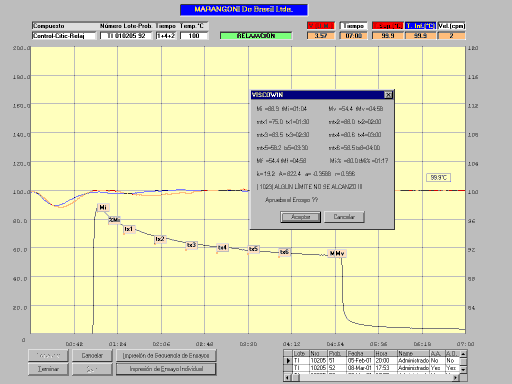512x384 pixels.
Task: Click Aceptar in the VISCOWIN dialog
Action: (301, 217)
